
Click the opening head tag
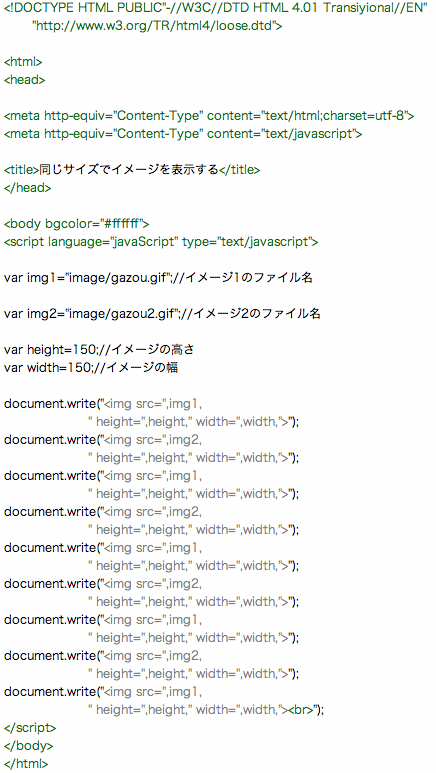(25, 80)
